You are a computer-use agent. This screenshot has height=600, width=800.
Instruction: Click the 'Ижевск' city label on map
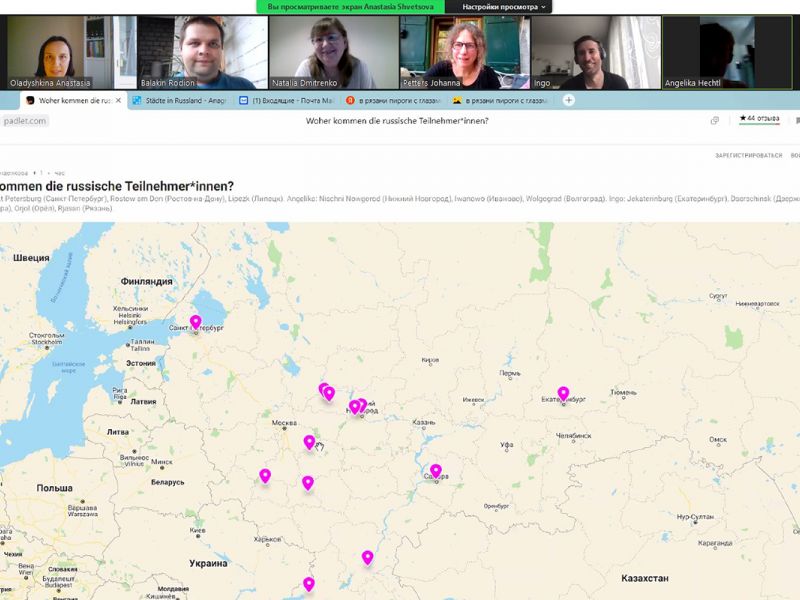[473, 399]
